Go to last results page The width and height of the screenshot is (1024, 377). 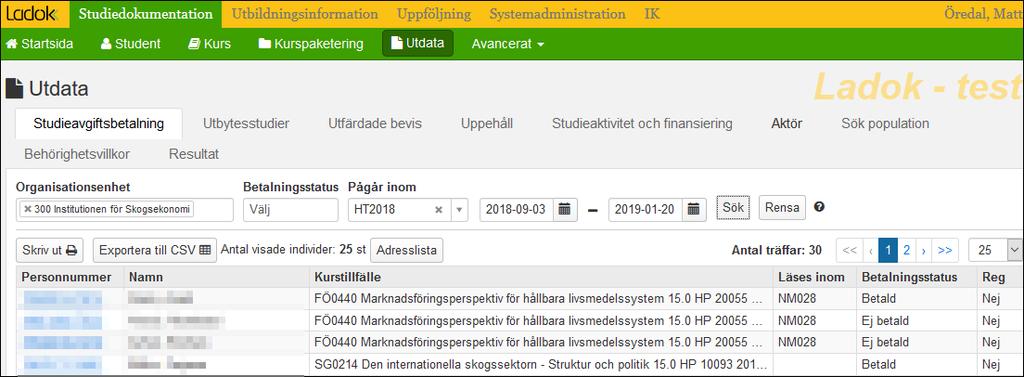tap(945, 250)
